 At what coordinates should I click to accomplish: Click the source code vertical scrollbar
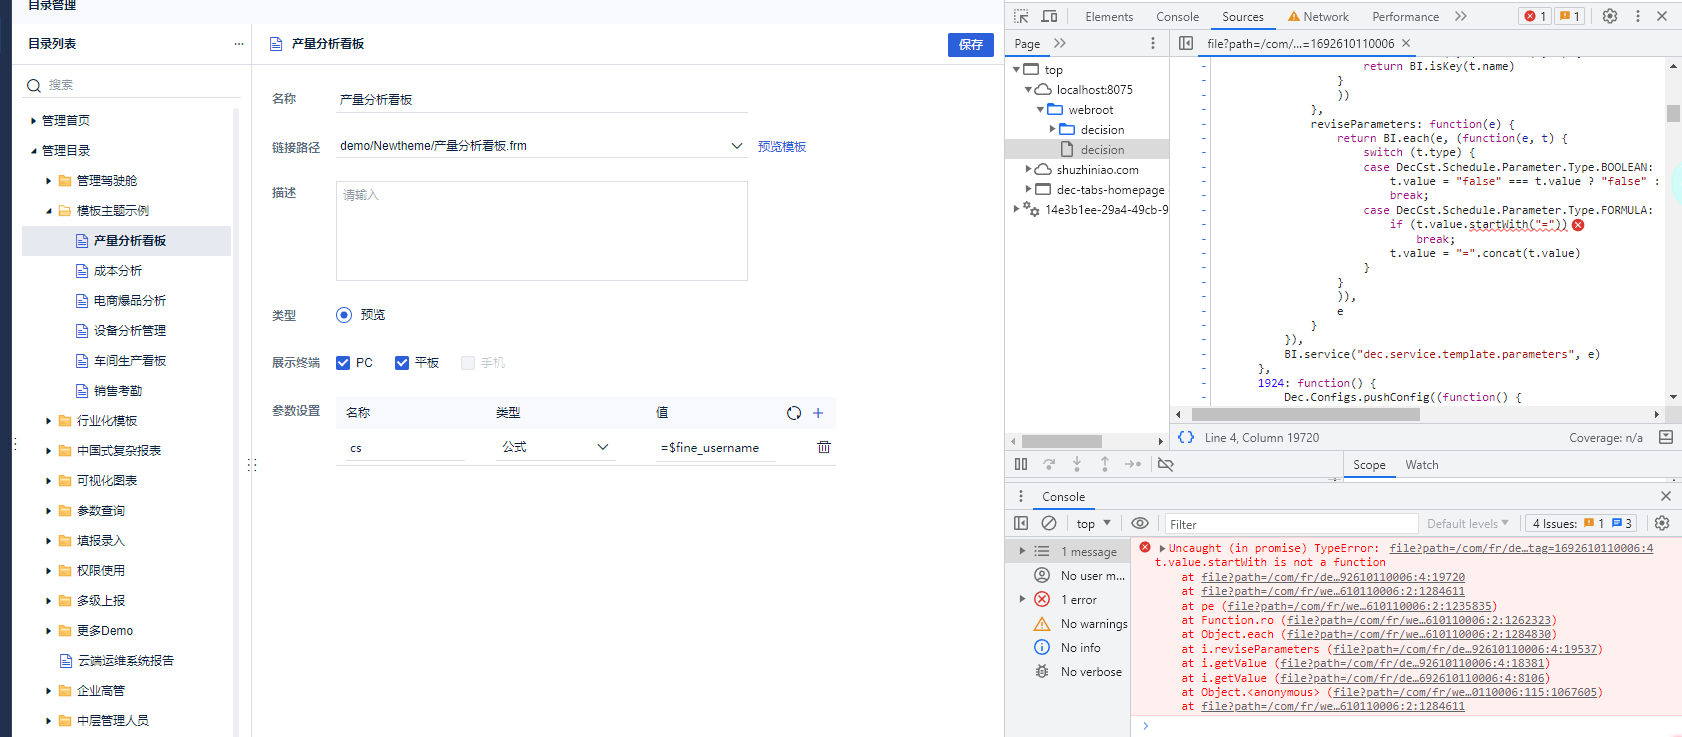coord(1673,113)
